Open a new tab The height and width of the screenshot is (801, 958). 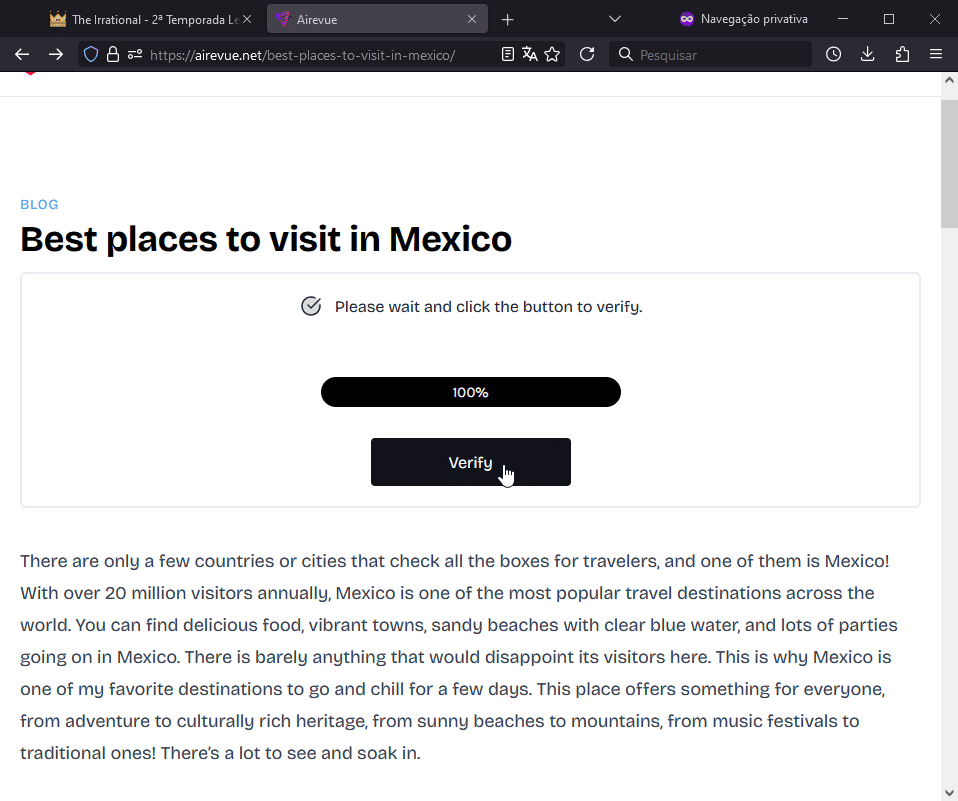pyautogui.click(x=507, y=20)
